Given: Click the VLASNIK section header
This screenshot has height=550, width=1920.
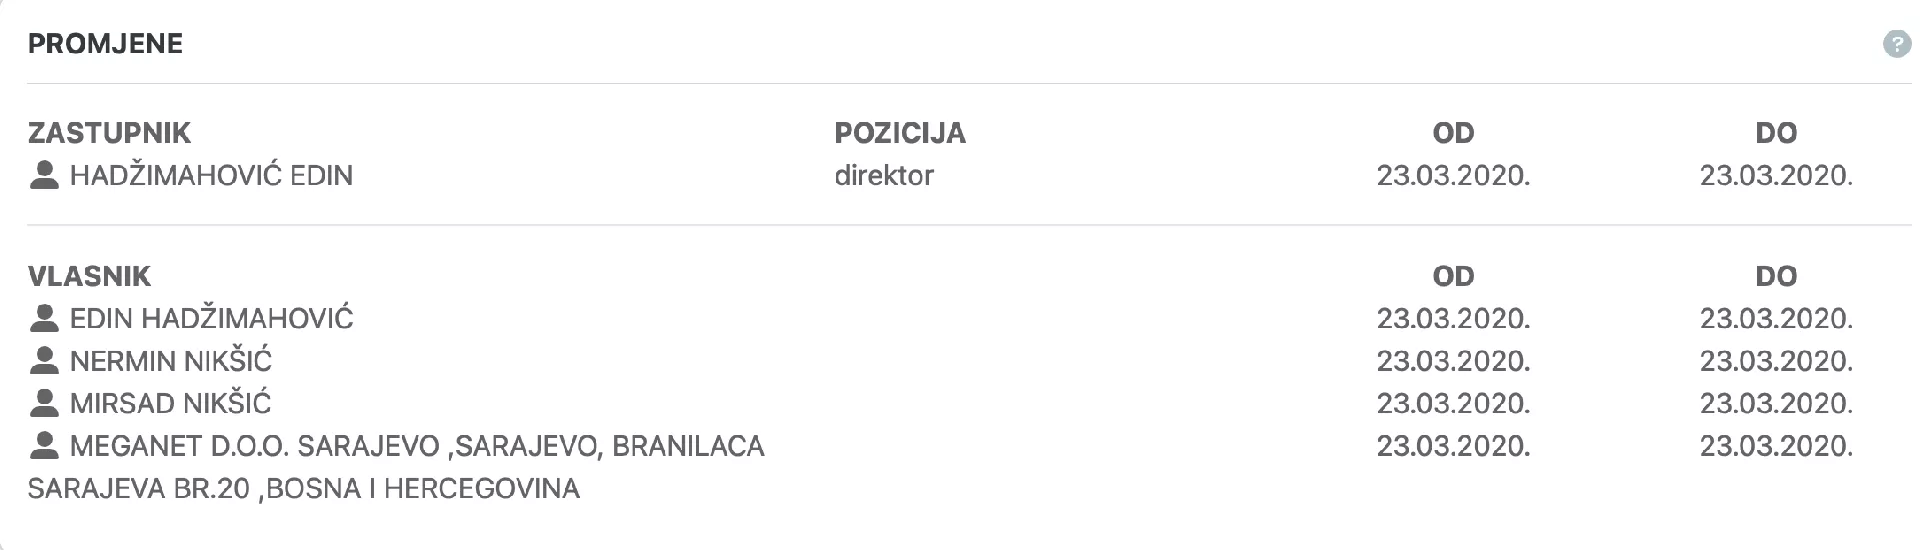Looking at the screenshot, I should pyautogui.click(x=89, y=276).
